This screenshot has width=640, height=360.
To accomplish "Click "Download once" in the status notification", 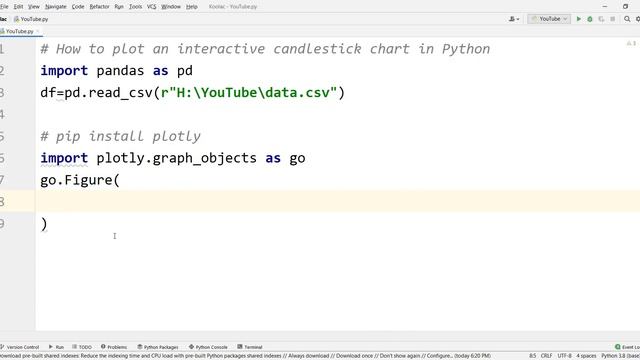I will pyautogui.click(x=354, y=356).
